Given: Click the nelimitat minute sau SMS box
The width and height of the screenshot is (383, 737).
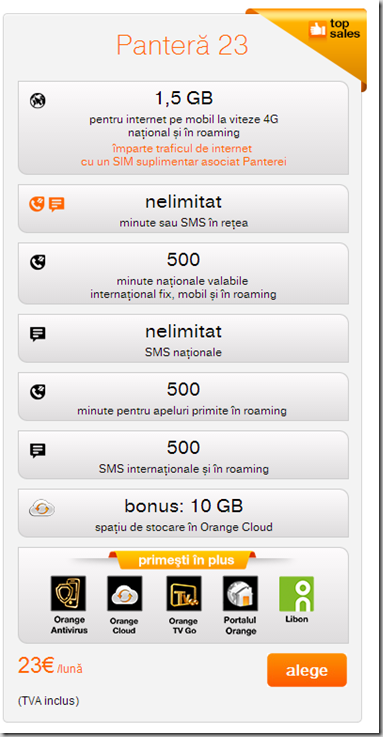Looking at the screenshot, I should 183,209.
